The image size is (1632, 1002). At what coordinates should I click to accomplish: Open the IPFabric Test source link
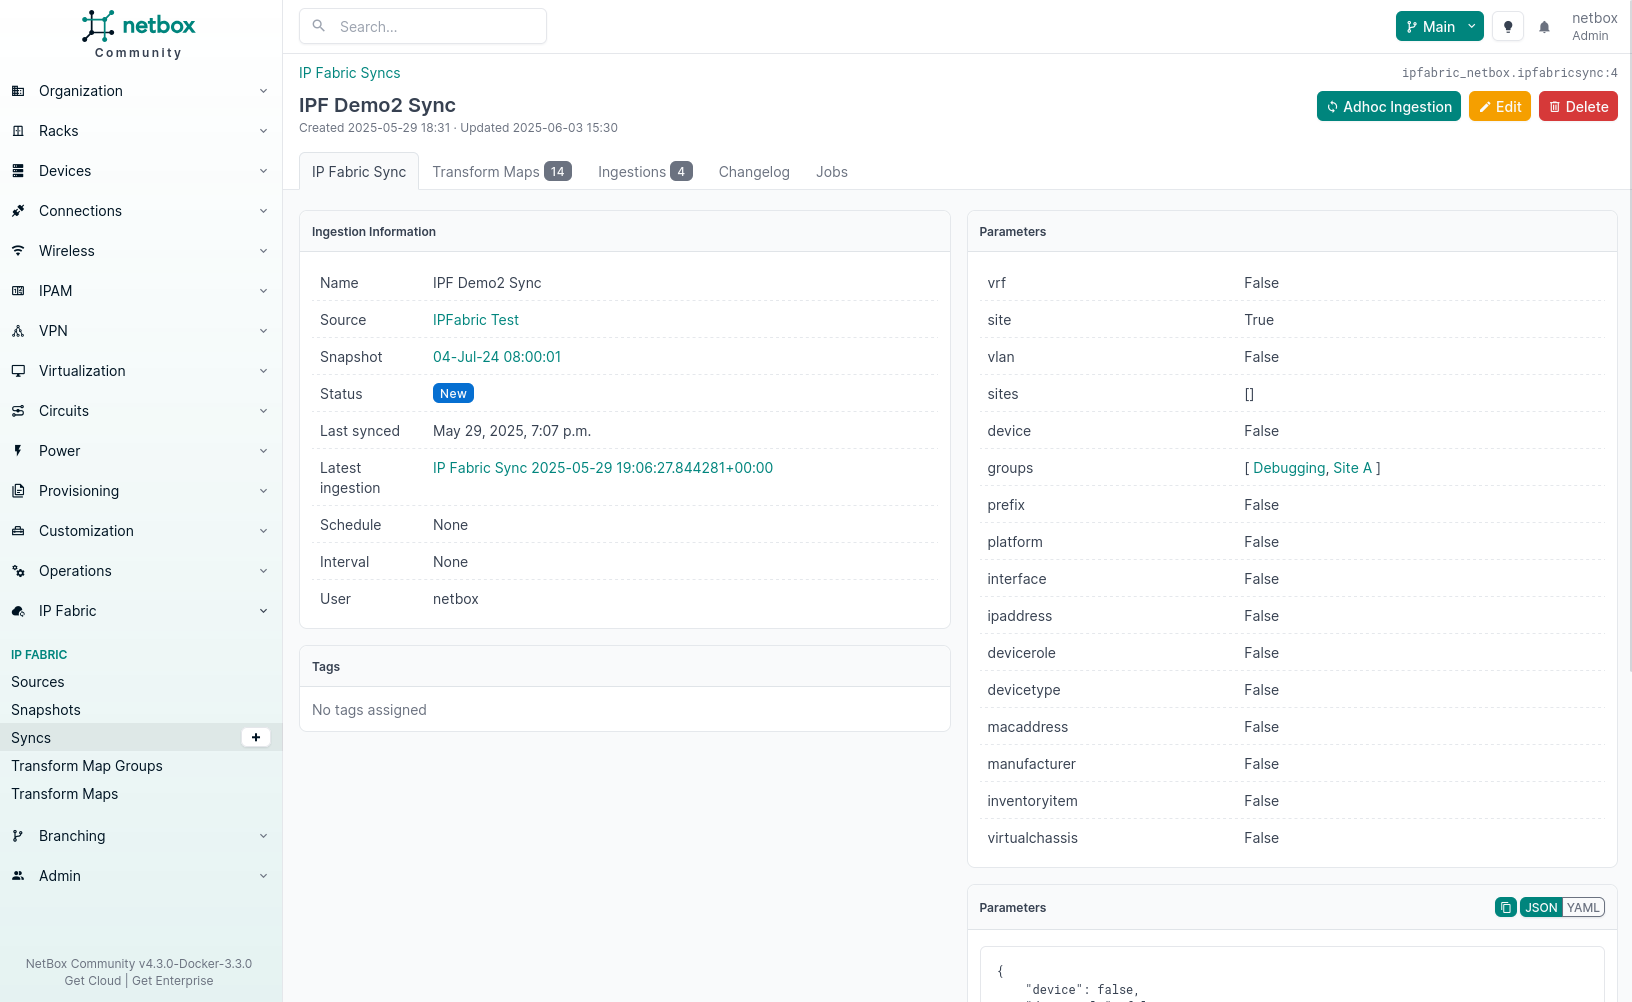pos(475,320)
